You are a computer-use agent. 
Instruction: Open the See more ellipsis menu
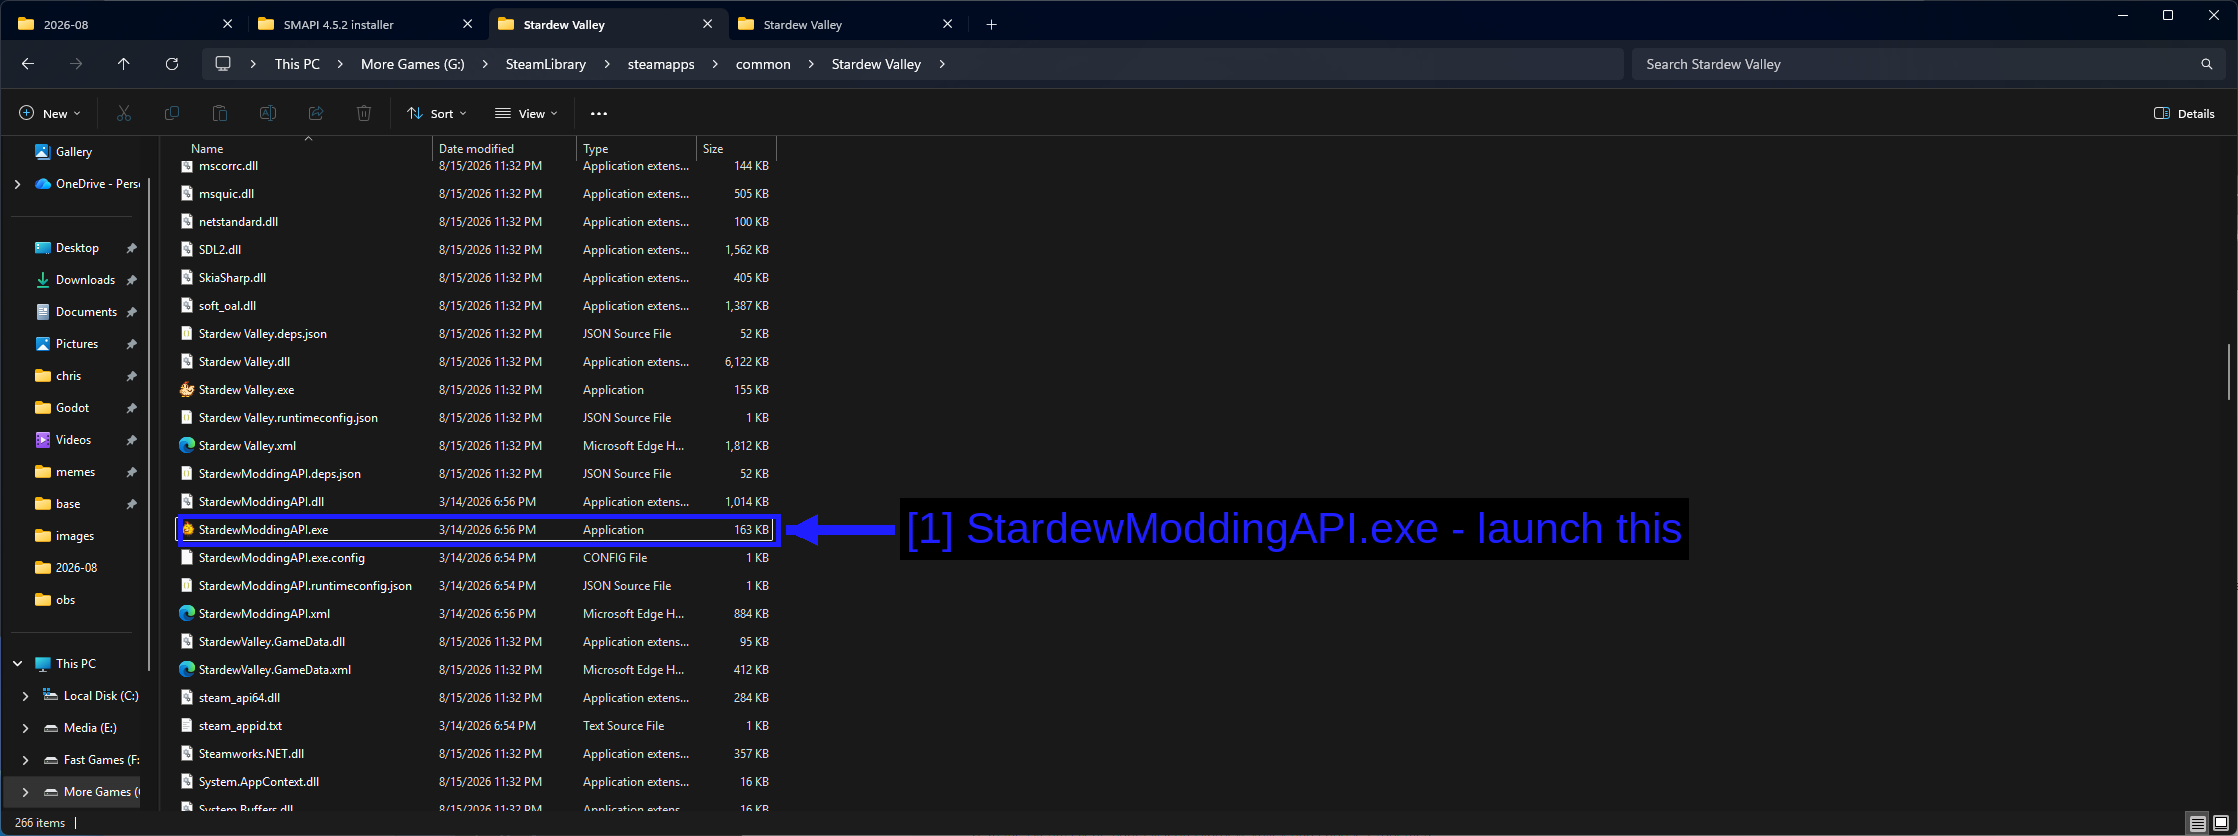pyautogui.click(x=599, y=114)
